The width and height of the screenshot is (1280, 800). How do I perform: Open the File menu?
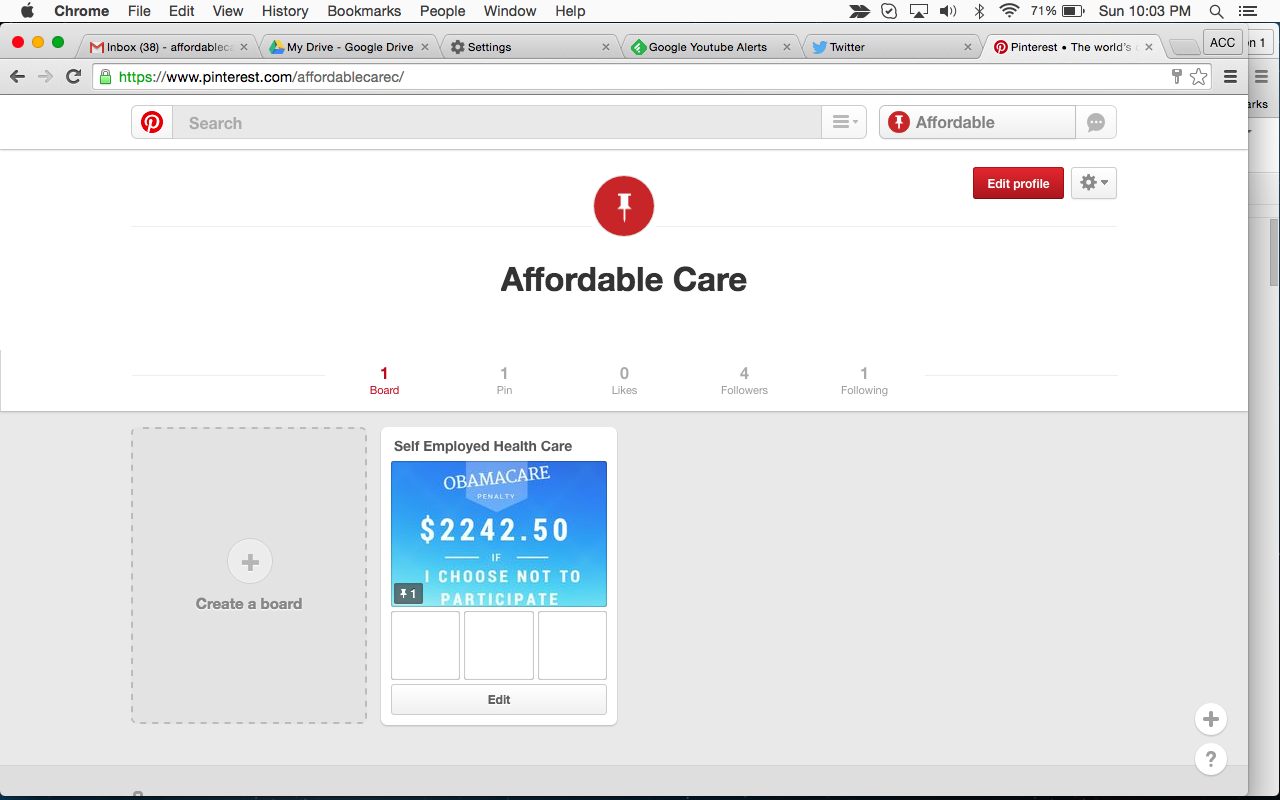coord(139,11)
